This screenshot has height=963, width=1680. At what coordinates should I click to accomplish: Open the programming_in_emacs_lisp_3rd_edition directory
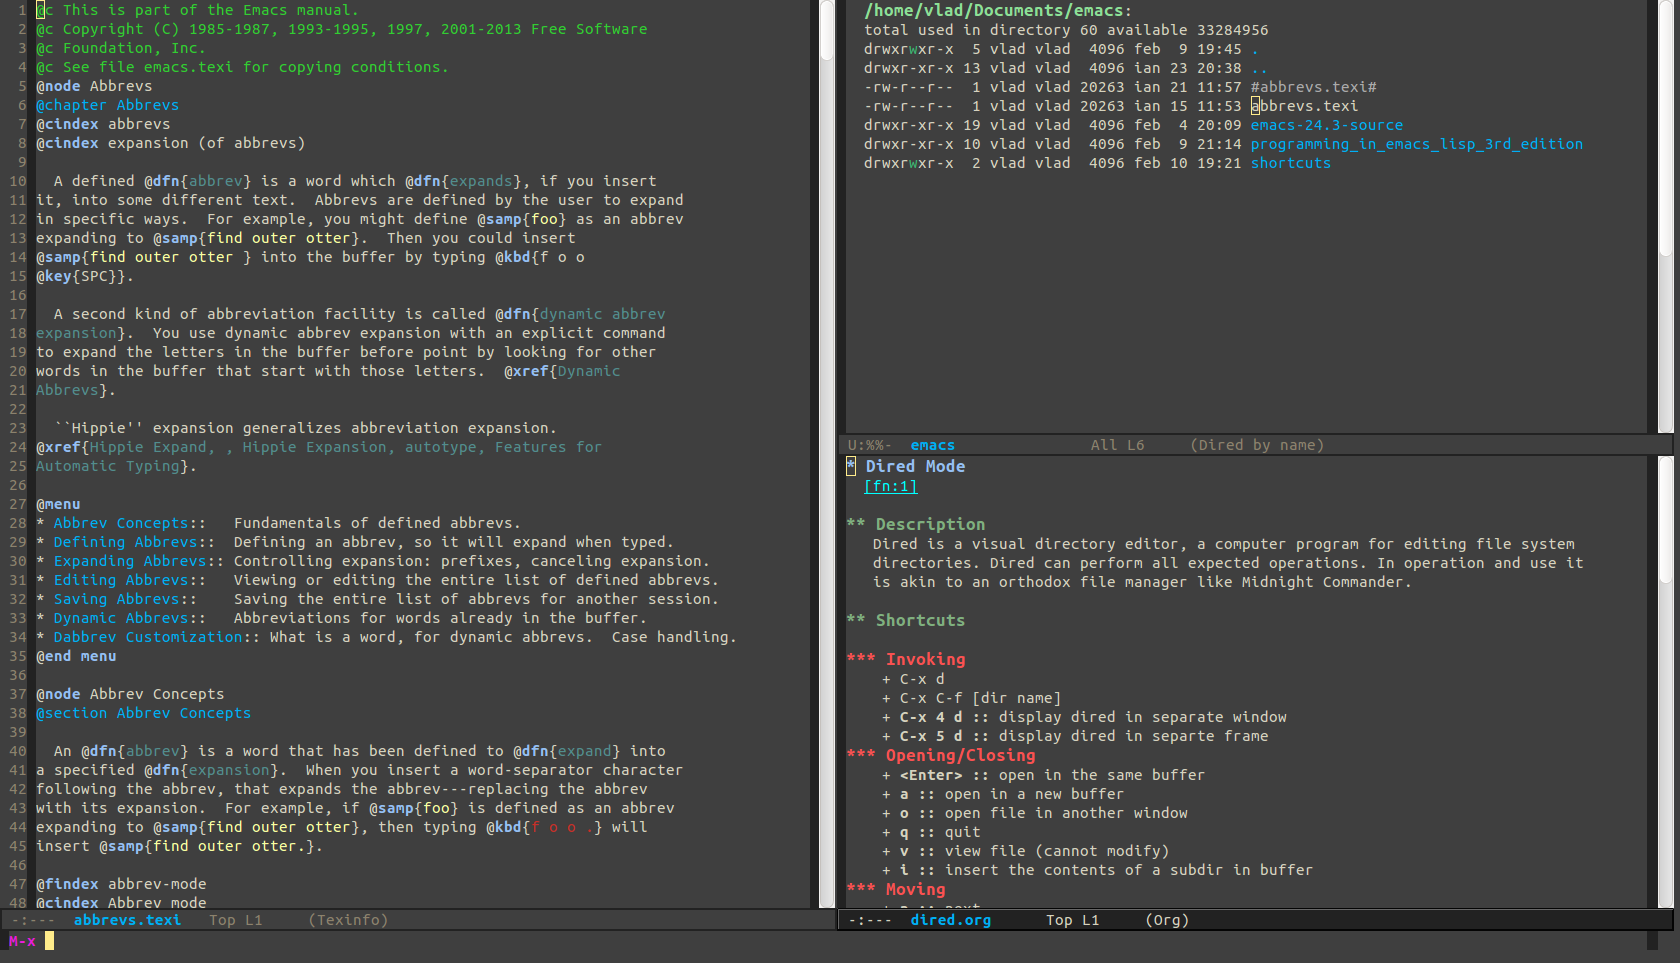tap(1416, 144)
